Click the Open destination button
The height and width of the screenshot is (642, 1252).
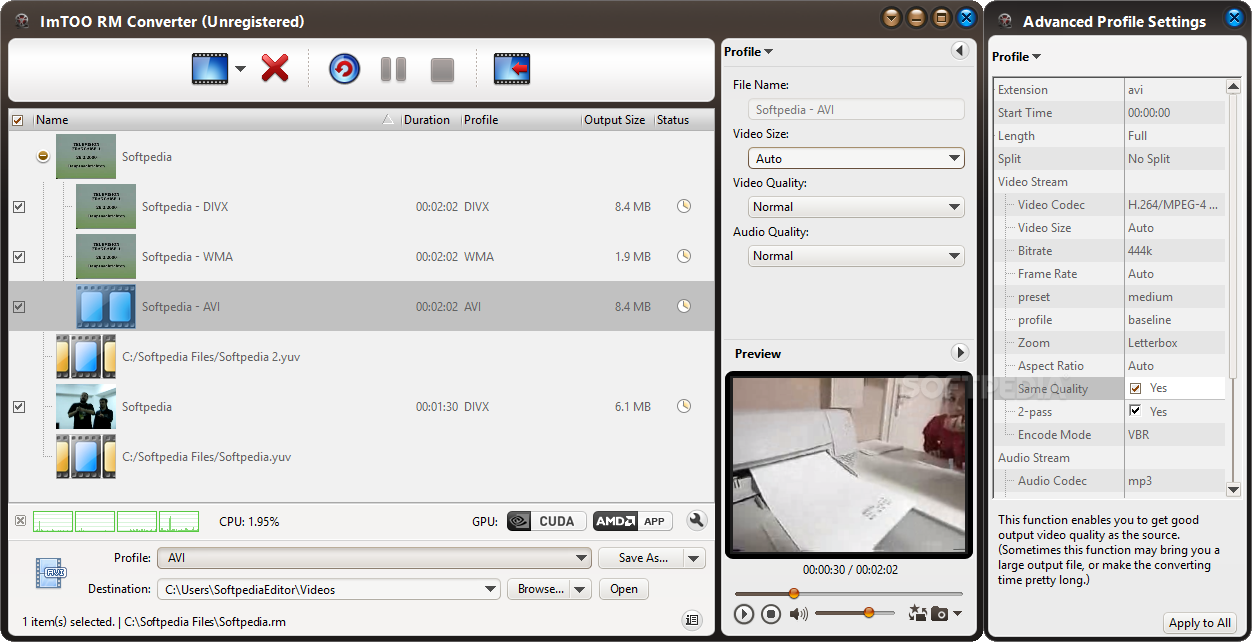(x=624, y=589)
